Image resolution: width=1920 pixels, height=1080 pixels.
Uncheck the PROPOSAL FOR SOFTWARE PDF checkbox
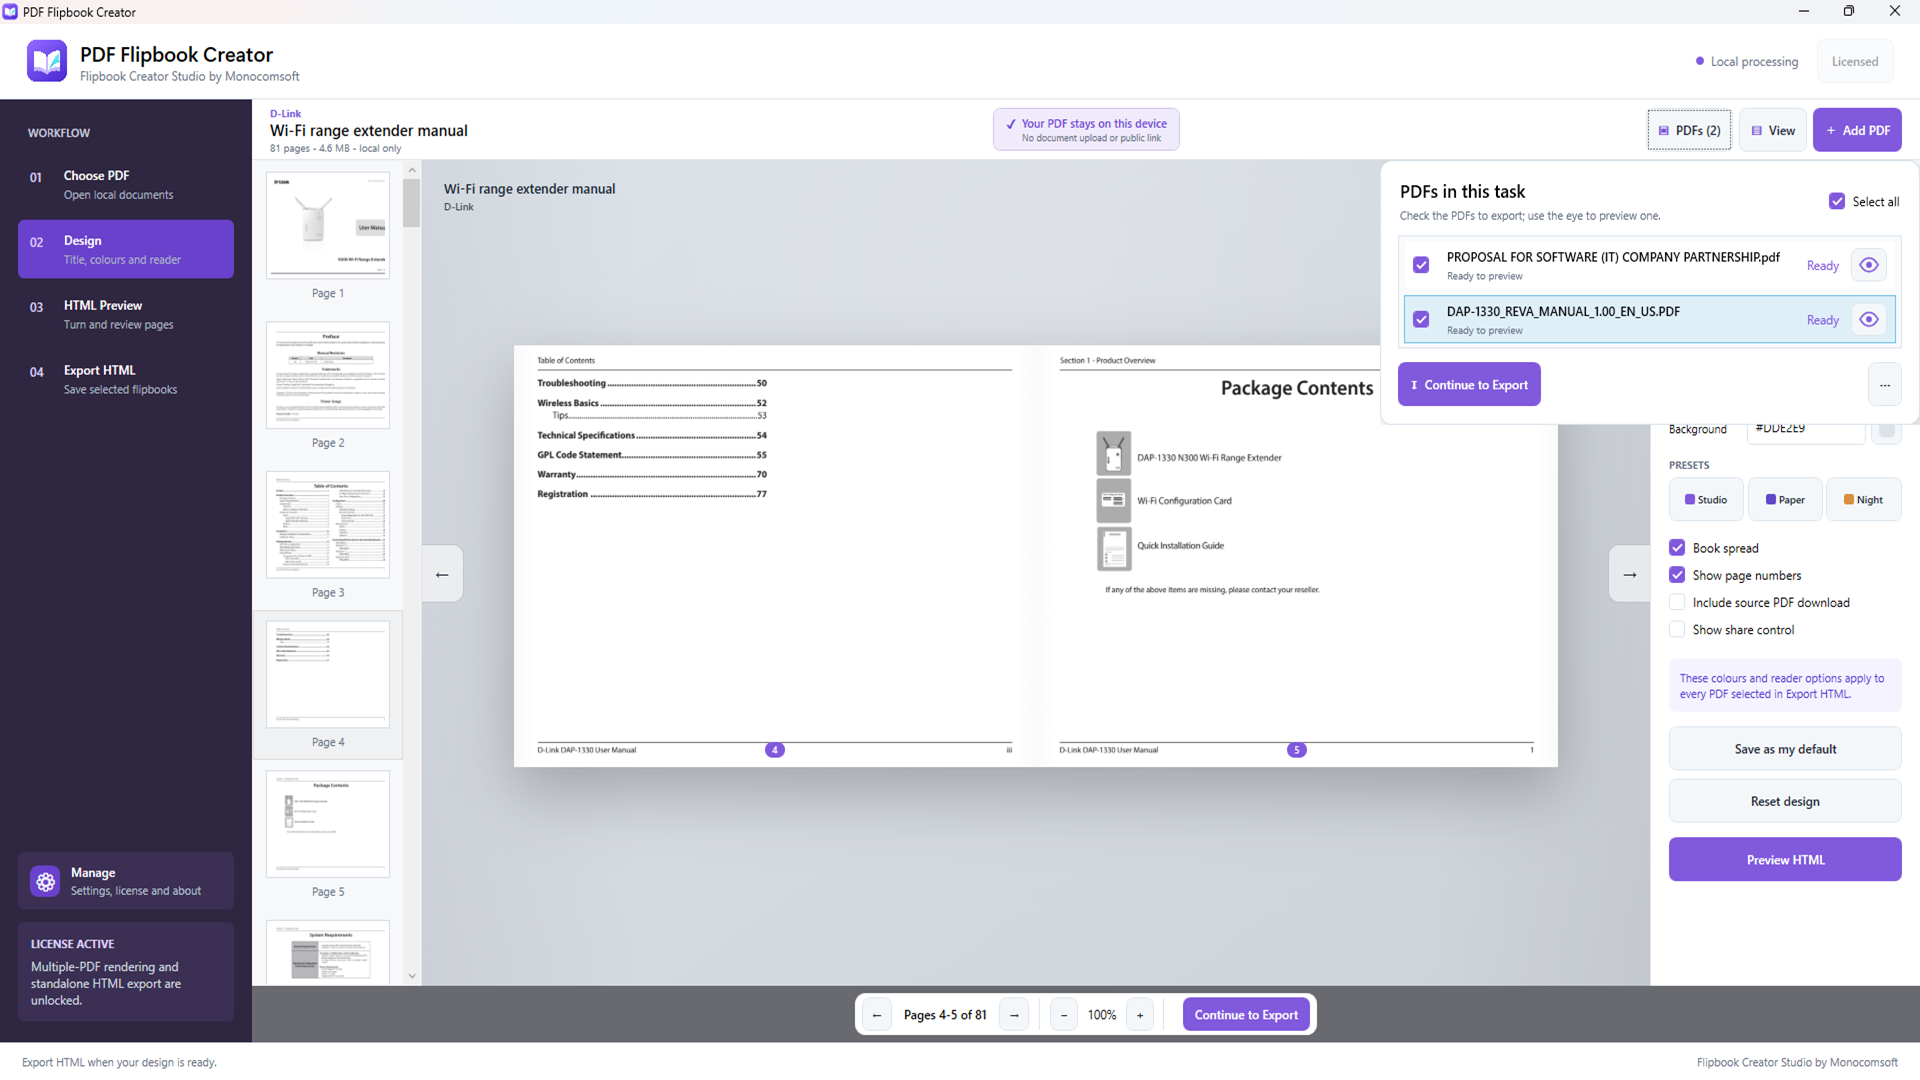tap(1420, 265)
